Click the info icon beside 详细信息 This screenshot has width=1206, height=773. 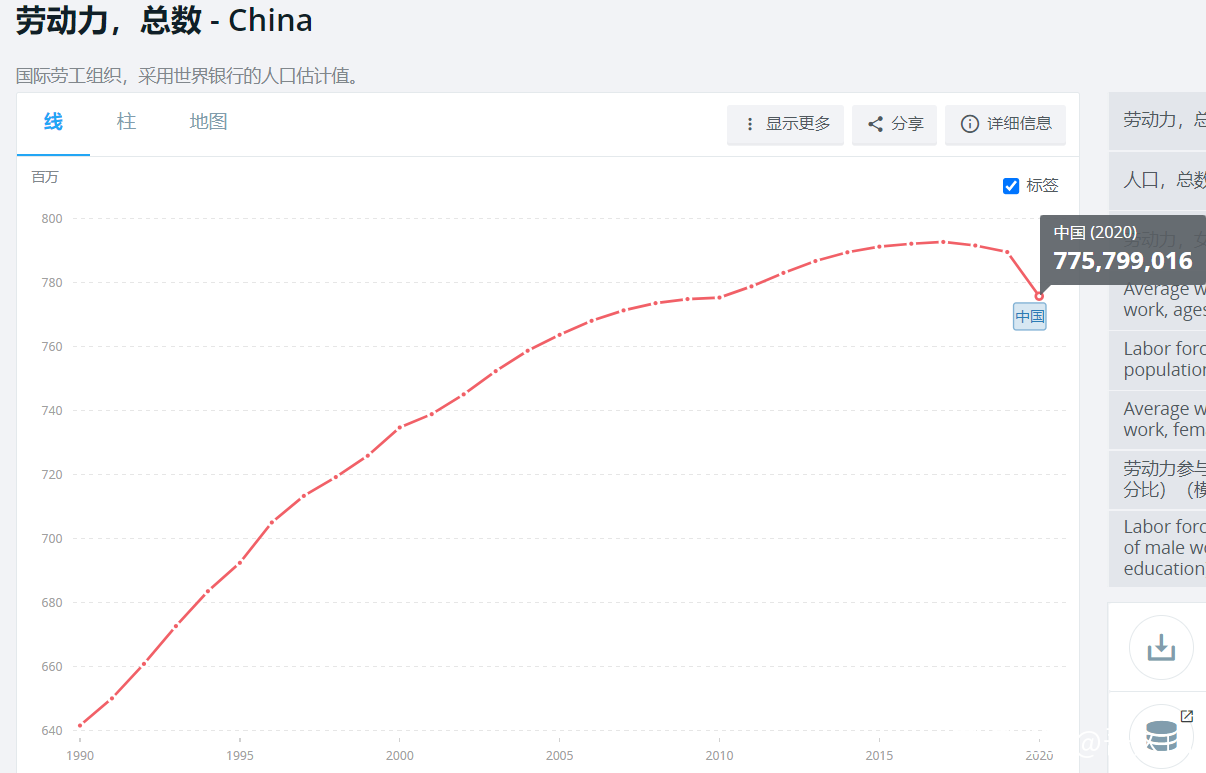969,124
